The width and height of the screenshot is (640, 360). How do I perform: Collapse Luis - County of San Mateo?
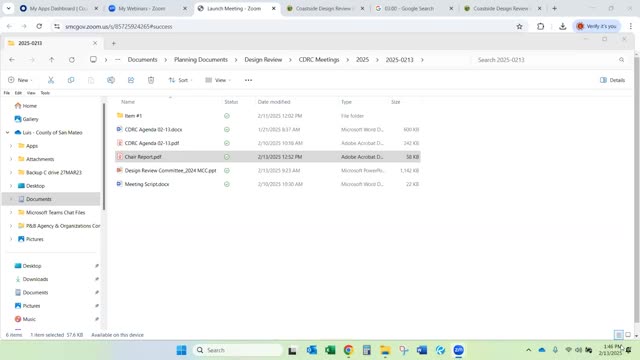(7, 132)
